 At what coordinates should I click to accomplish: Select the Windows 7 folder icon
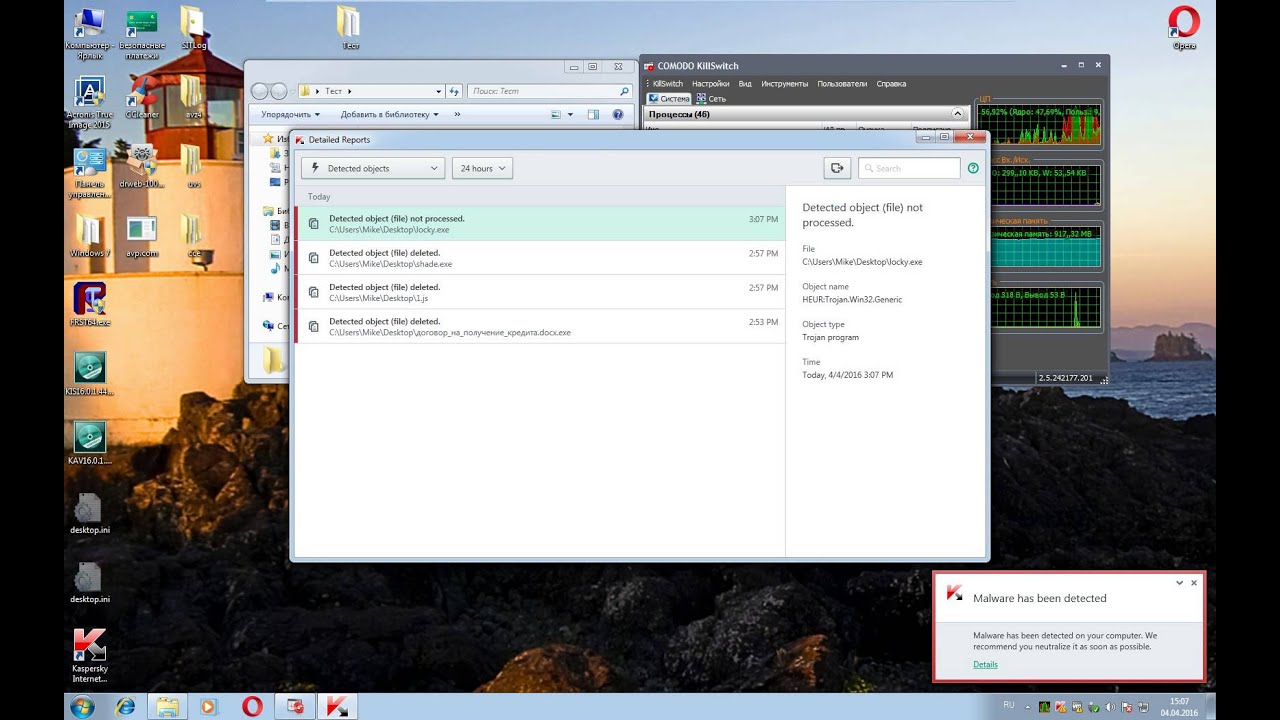pyautogui.click(x=89, y=236)
